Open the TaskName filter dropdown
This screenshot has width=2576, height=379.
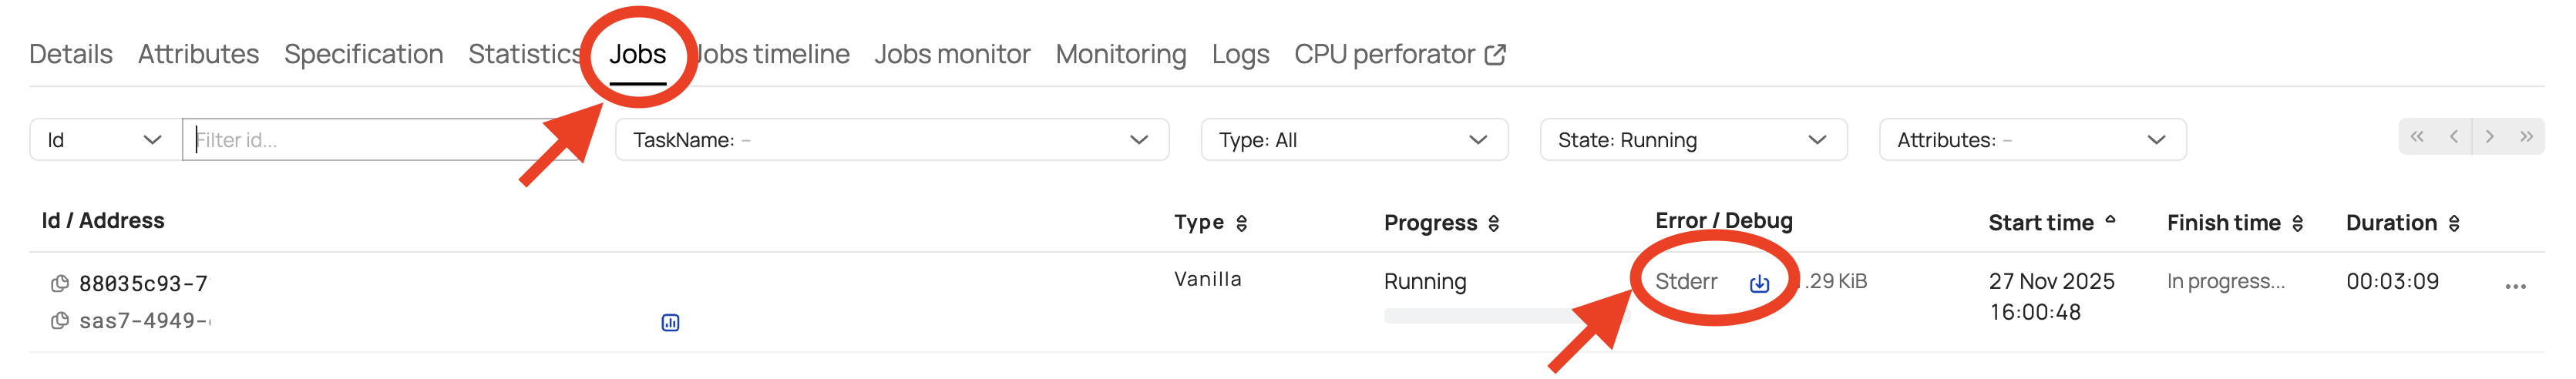click(890, 140)
